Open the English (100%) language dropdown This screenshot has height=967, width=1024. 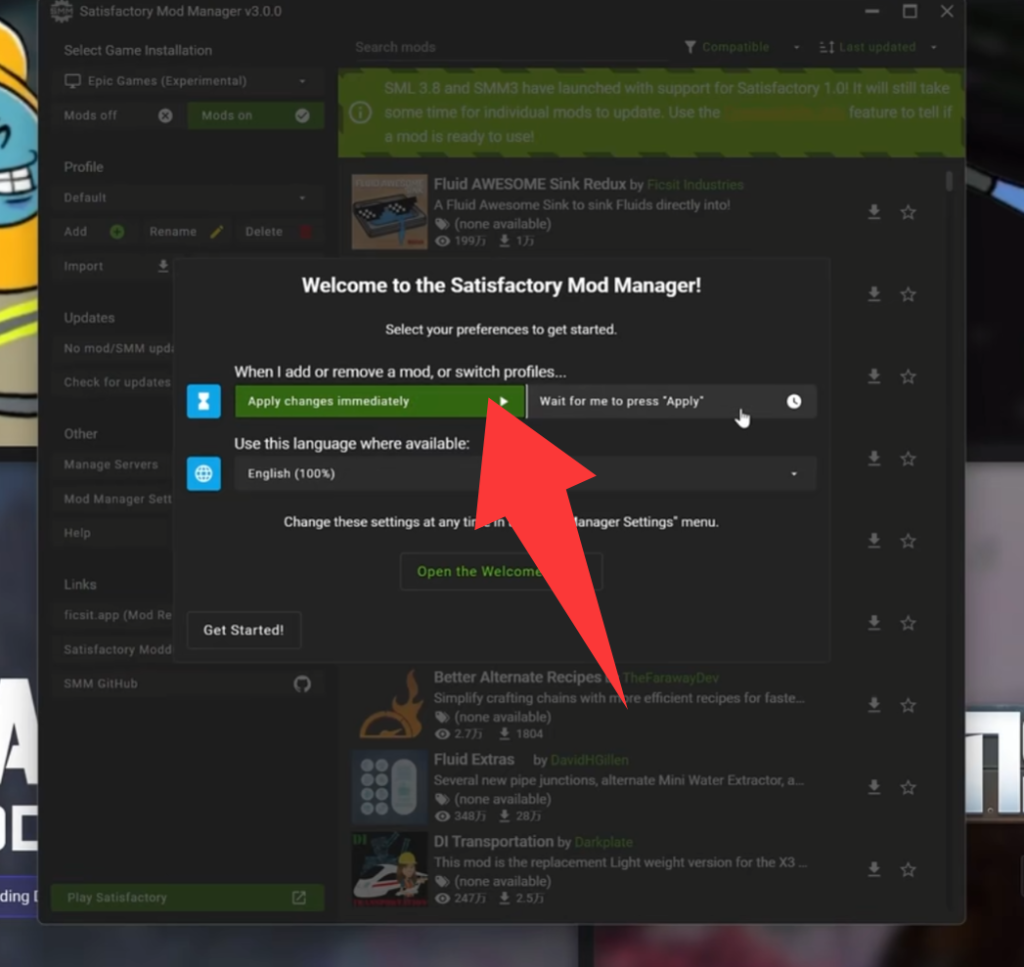pyautogui.click(x=525, y=474)
